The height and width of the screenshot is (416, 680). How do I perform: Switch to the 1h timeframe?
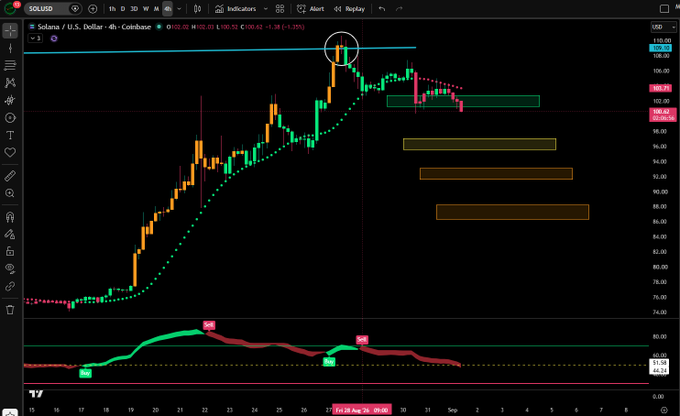pos(112,9)
